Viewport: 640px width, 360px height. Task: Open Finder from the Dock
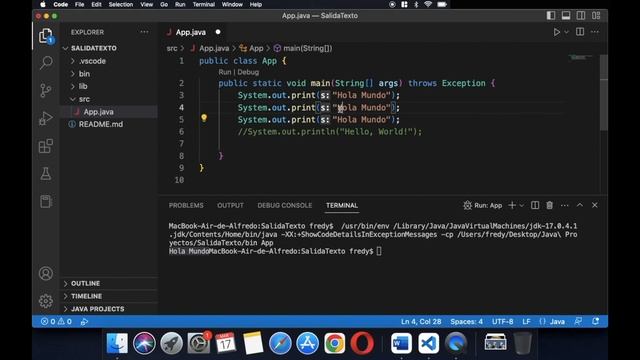(117, 343)
